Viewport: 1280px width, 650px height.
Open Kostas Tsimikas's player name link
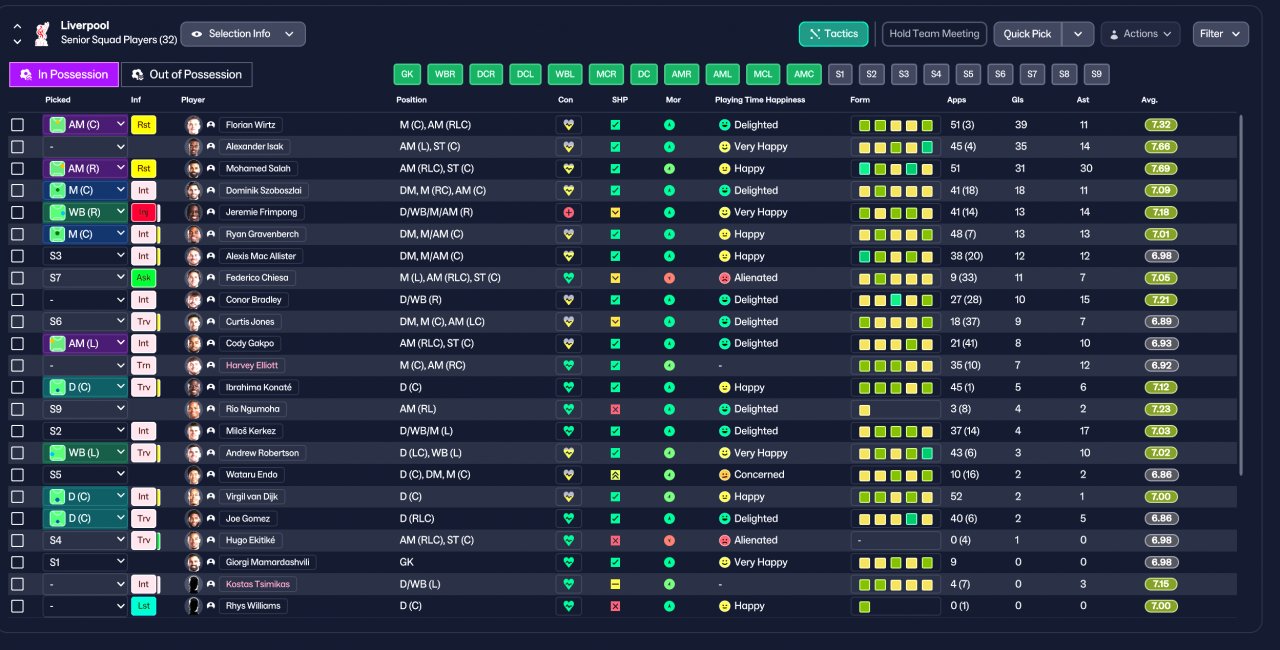pyautogui.click(x=260, y=584)
